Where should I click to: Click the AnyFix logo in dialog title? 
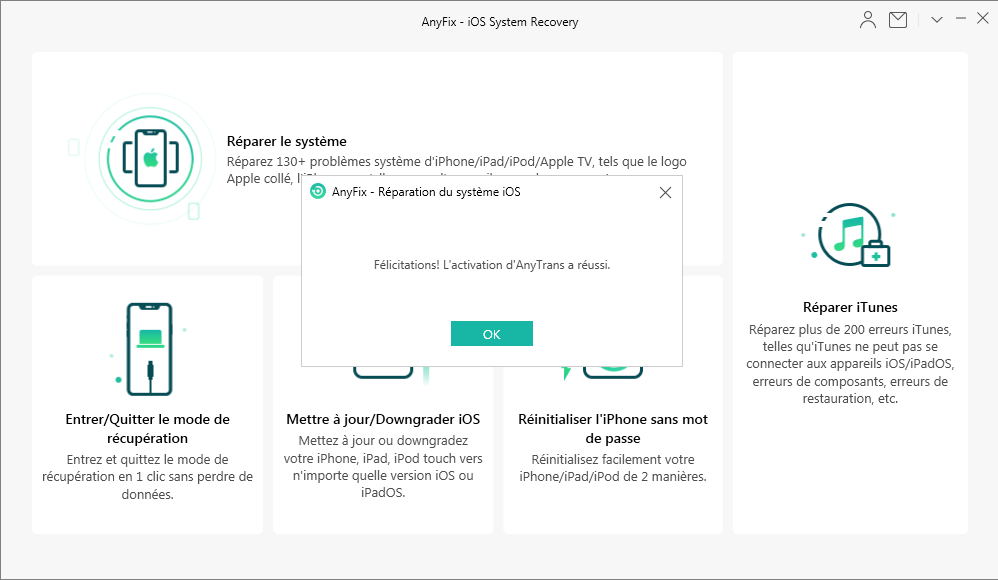[x=318, y=192]
